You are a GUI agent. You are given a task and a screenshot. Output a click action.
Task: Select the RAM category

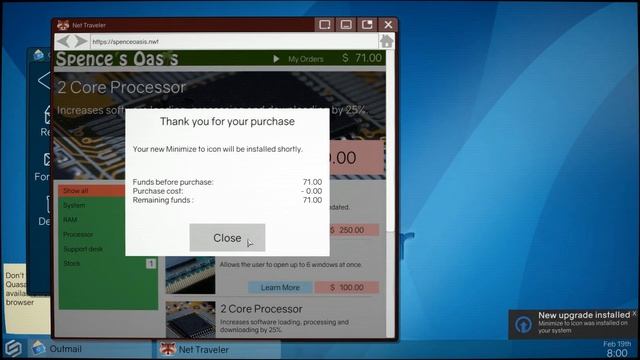(70, 220)
